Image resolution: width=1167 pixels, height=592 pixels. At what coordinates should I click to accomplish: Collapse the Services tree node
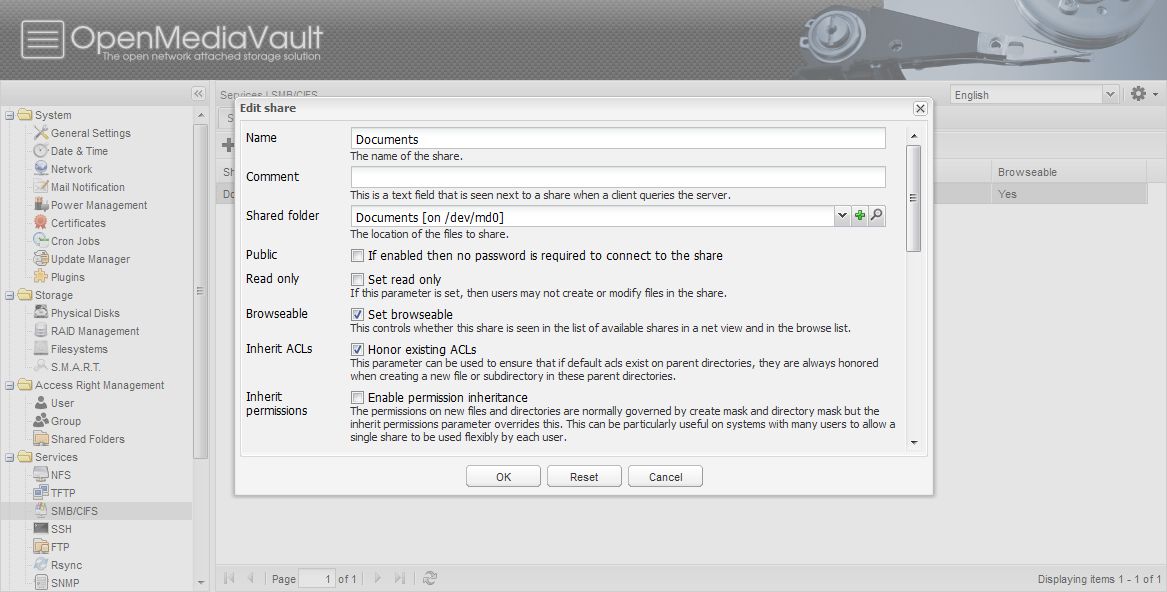click(10, 457)
